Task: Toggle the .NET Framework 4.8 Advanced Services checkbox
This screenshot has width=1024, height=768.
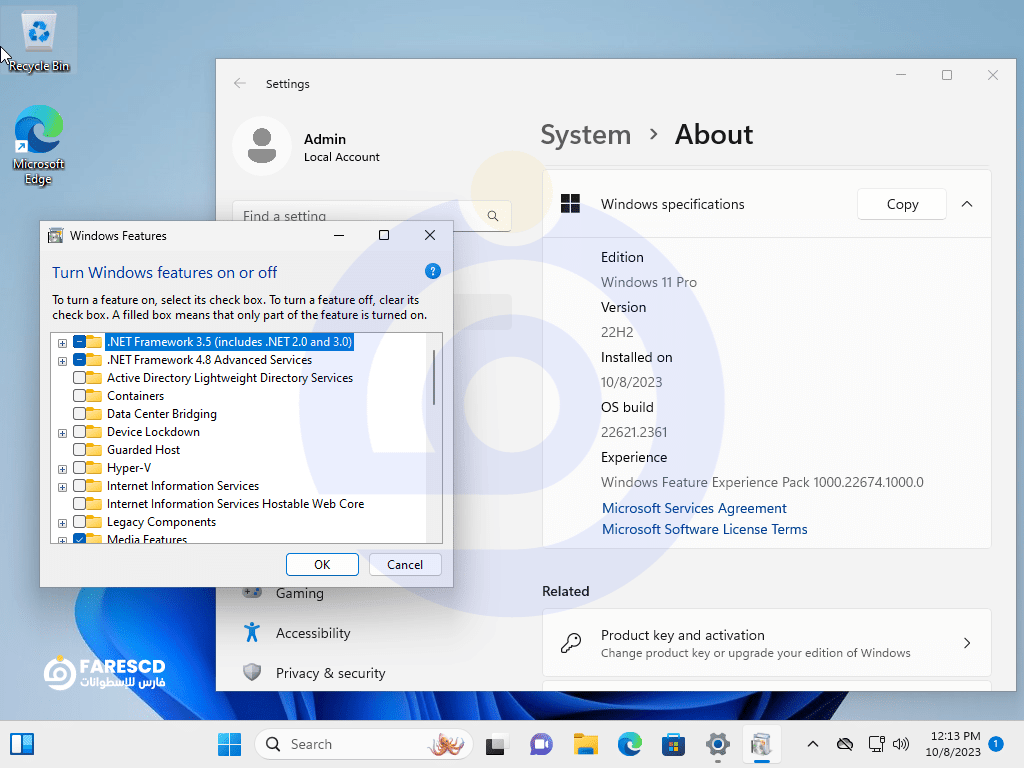Action: 80,360
